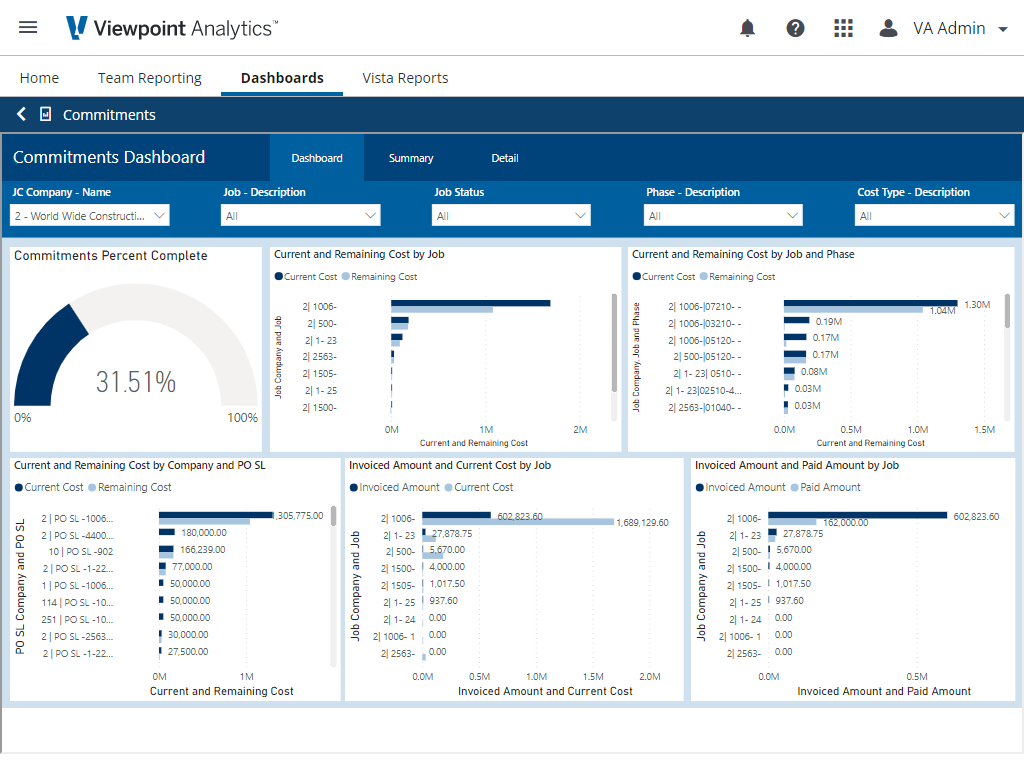Expand the VA Admin account dropdown
1024x768 pixels.
tap(1003, 29)
